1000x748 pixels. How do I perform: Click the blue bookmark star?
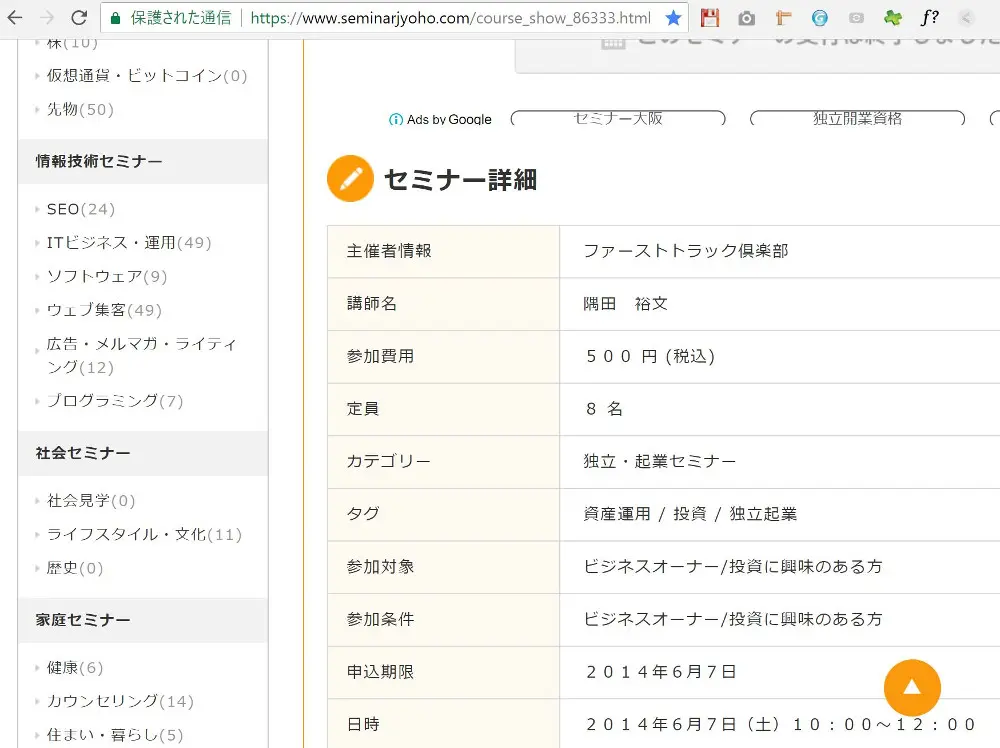674,18
